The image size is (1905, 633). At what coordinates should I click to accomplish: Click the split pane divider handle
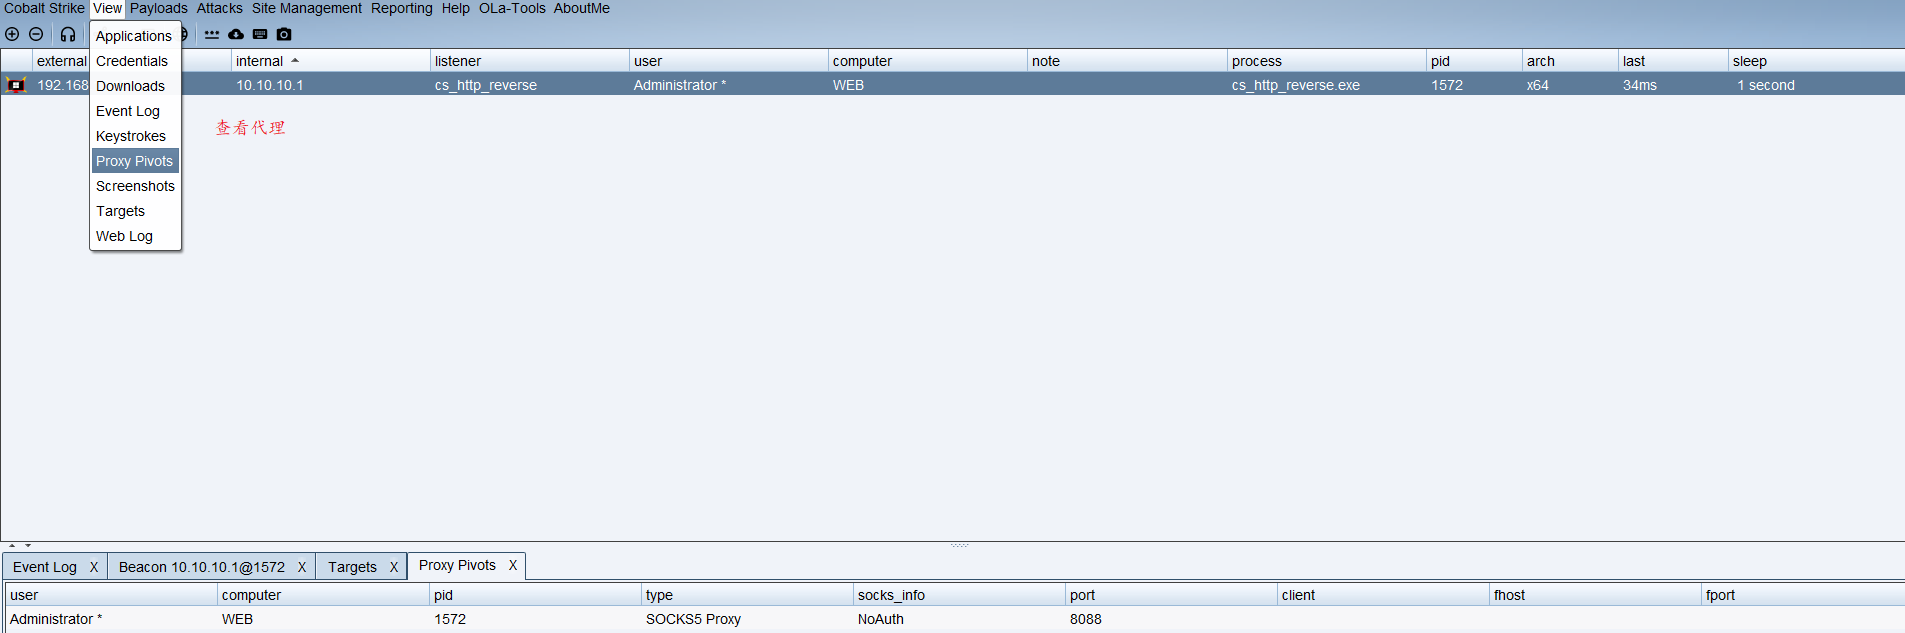coord(960,545)
